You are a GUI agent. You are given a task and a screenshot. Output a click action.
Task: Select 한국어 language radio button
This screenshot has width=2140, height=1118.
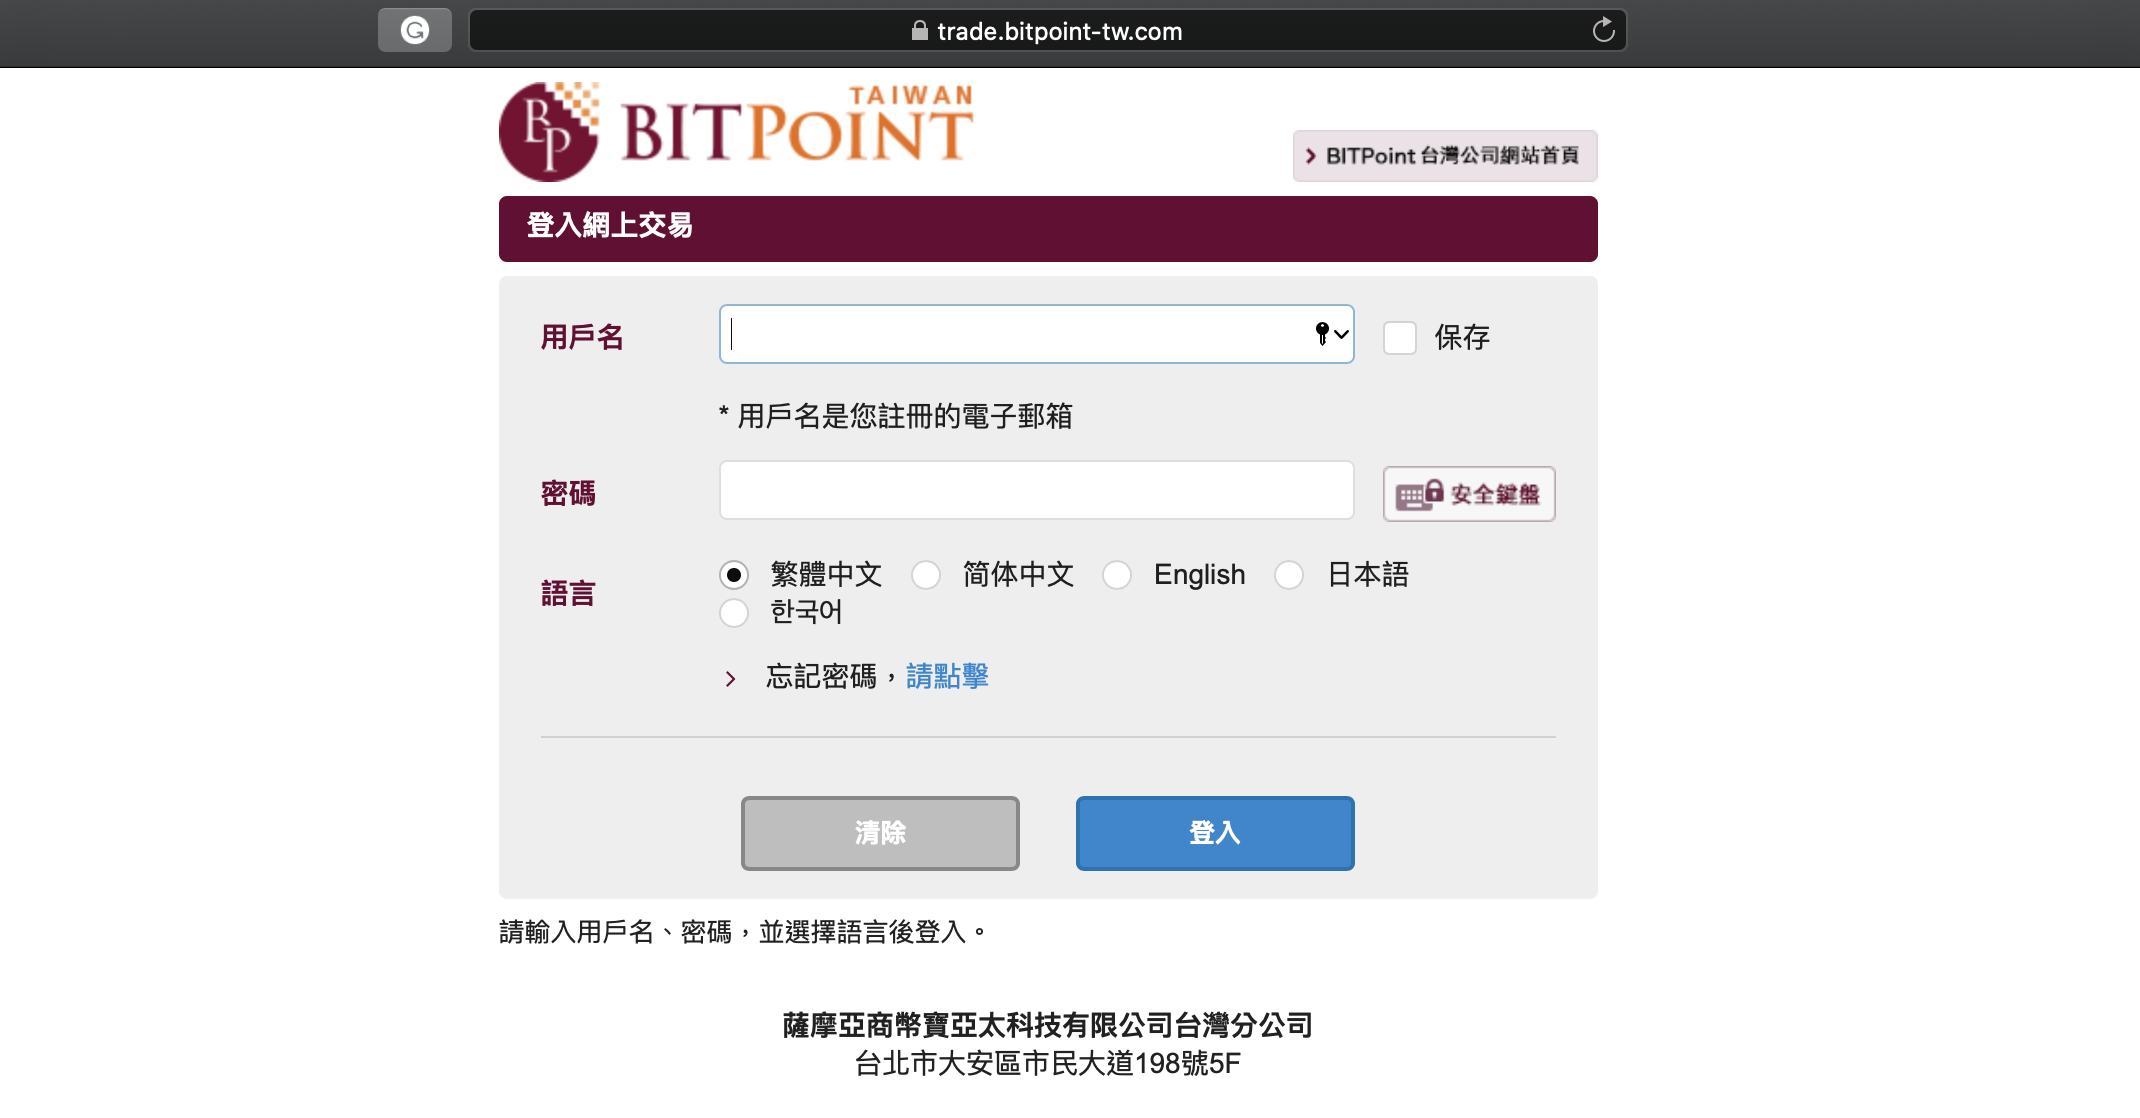(x=734, y=612)
